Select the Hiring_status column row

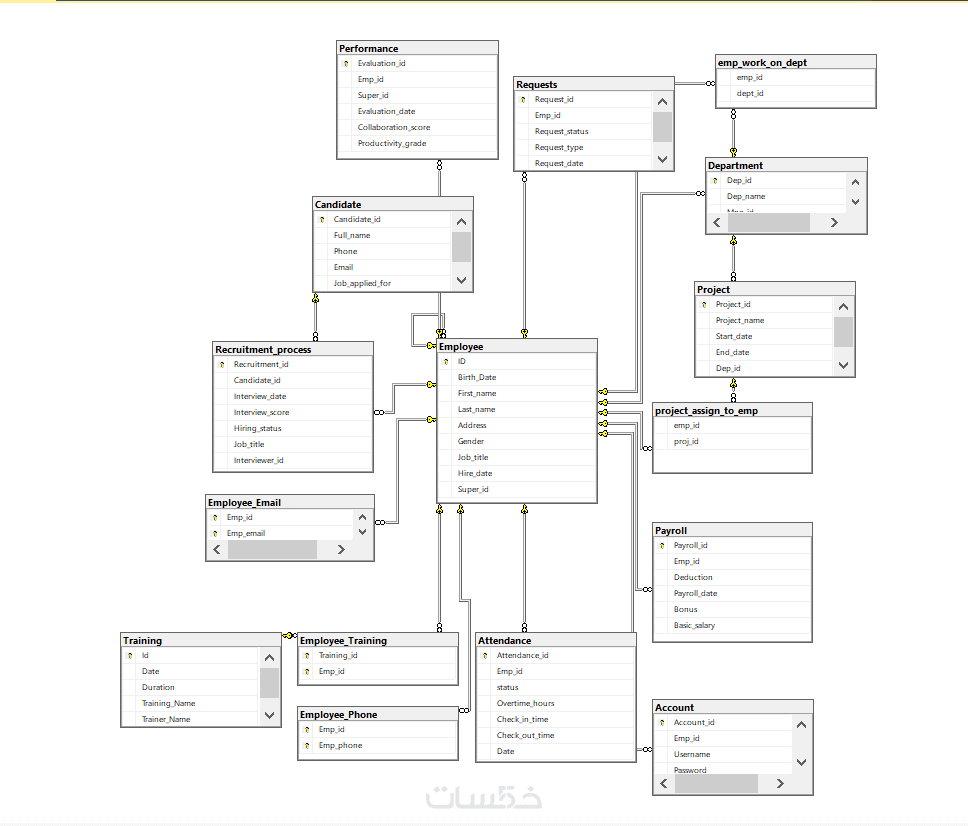(x=293, y=428)
